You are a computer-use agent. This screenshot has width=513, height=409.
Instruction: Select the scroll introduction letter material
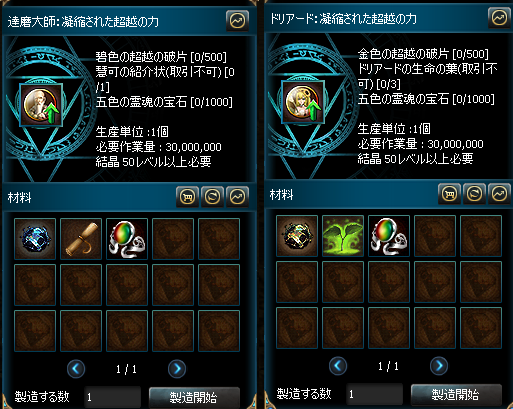coord(81,239)
